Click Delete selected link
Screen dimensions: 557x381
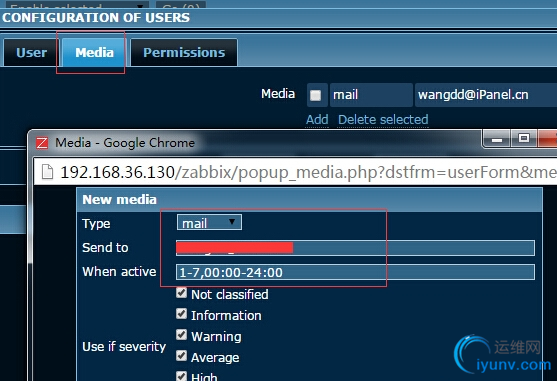(x=383, y=120)
